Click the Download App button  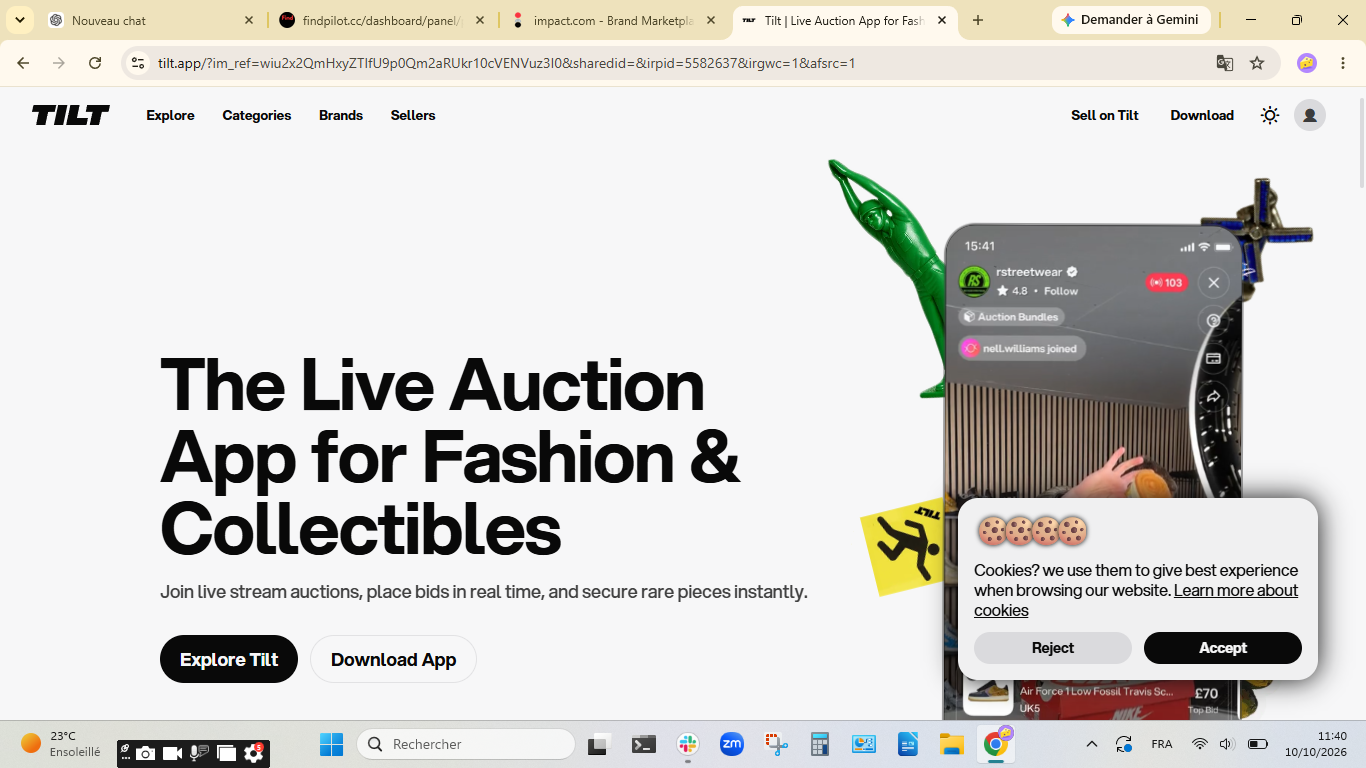(x=393, y=659)
